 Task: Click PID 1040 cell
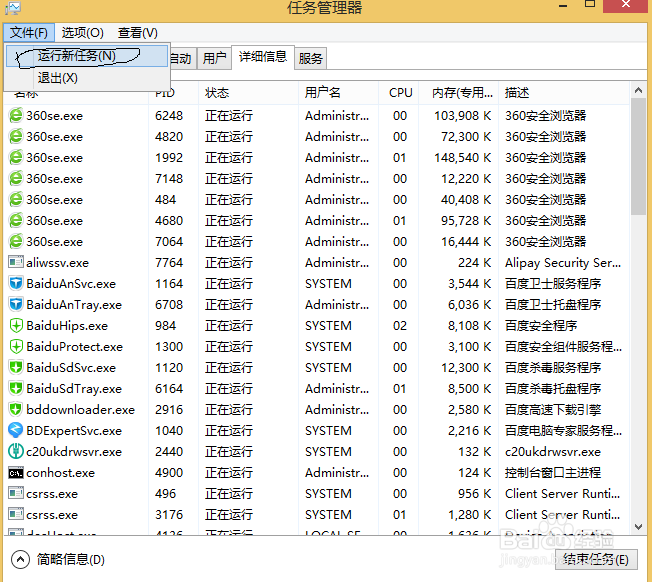tap(169, 431)
